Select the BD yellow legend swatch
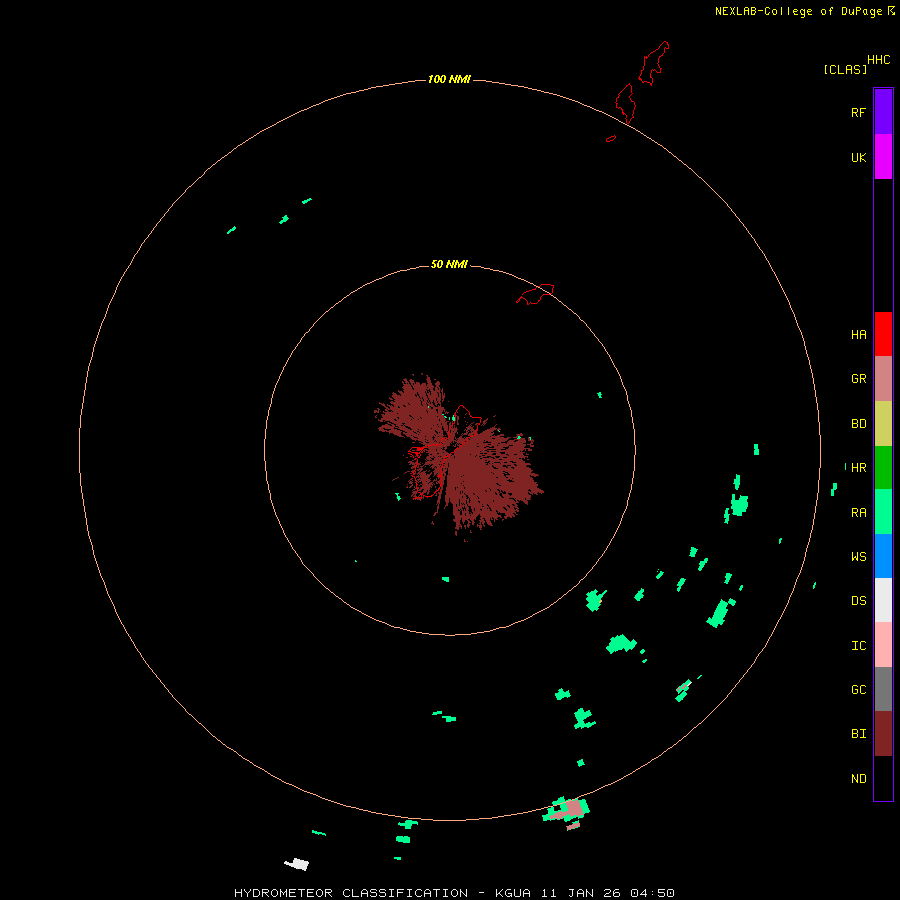The height and width of the screenshot is (900, 900). [x=883, y=424]
